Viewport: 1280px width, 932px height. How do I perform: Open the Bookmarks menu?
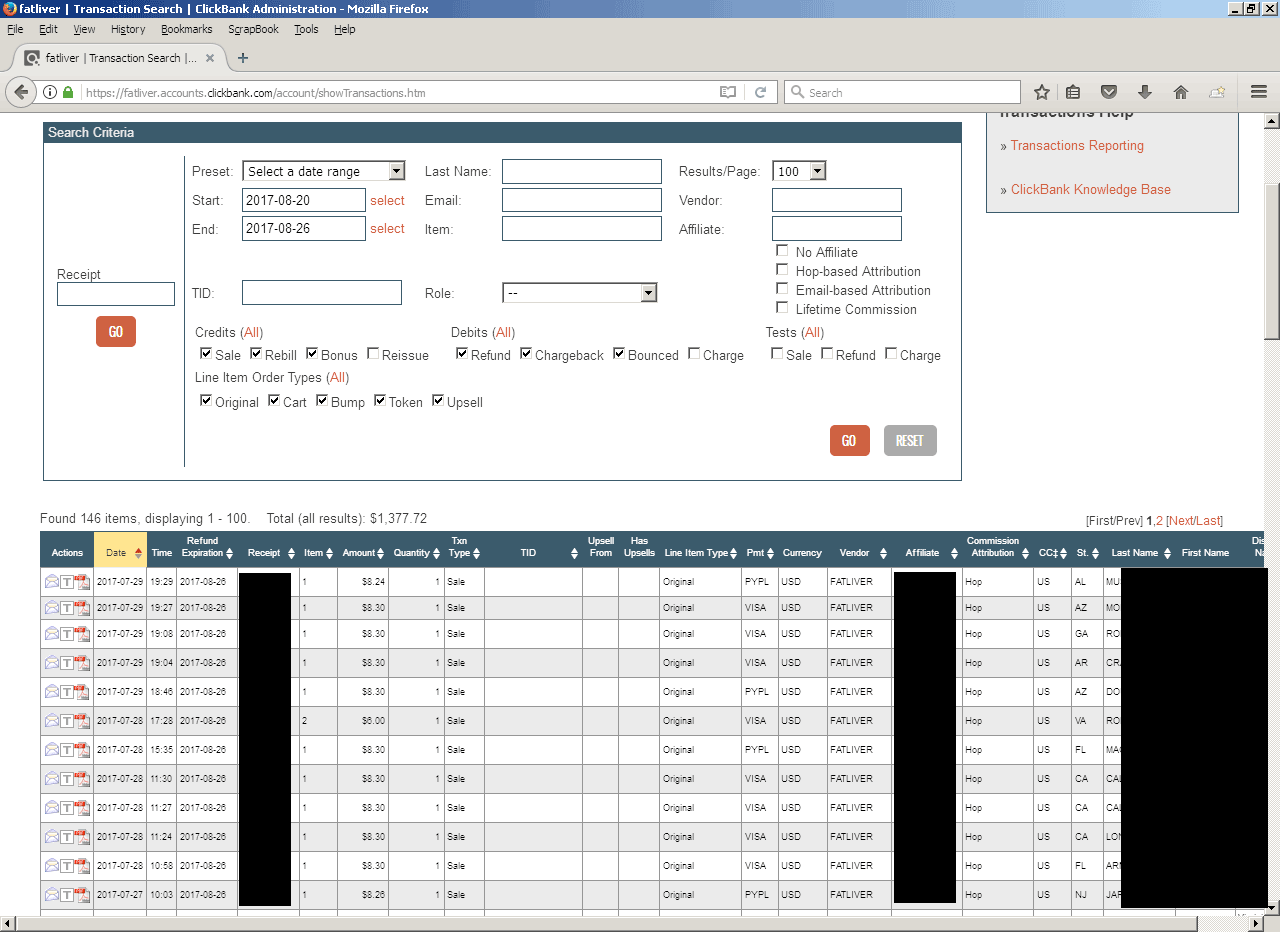click(x=186, y=29)
